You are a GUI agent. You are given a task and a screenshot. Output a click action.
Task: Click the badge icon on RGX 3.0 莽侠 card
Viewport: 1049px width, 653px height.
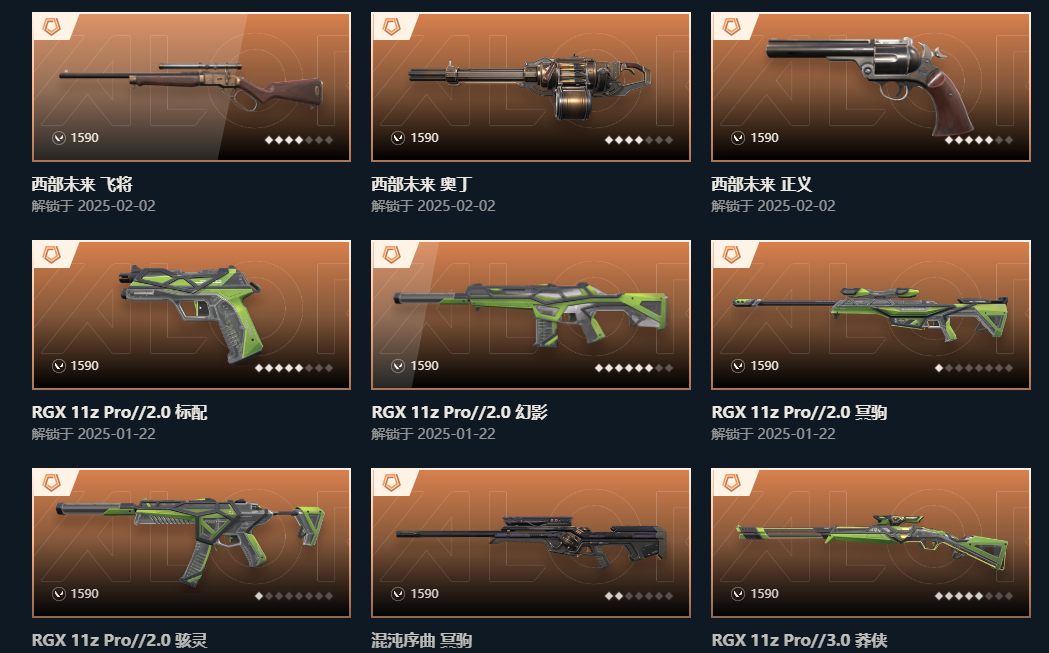pos(731,482)
